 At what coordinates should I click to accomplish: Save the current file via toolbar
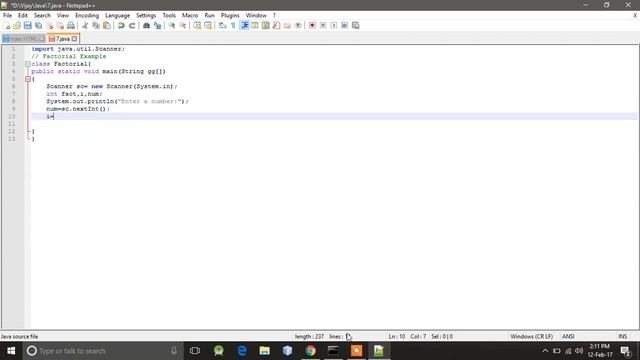[x=27, y=25]
